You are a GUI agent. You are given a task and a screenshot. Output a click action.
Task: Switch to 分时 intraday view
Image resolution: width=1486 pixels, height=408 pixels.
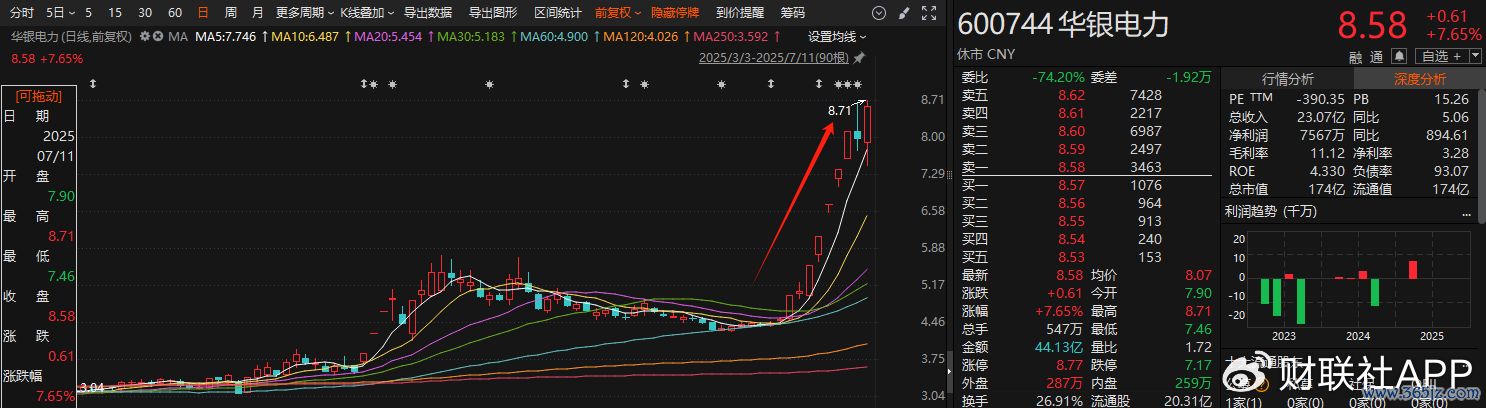pyautogui.click(x=21, y=13)
